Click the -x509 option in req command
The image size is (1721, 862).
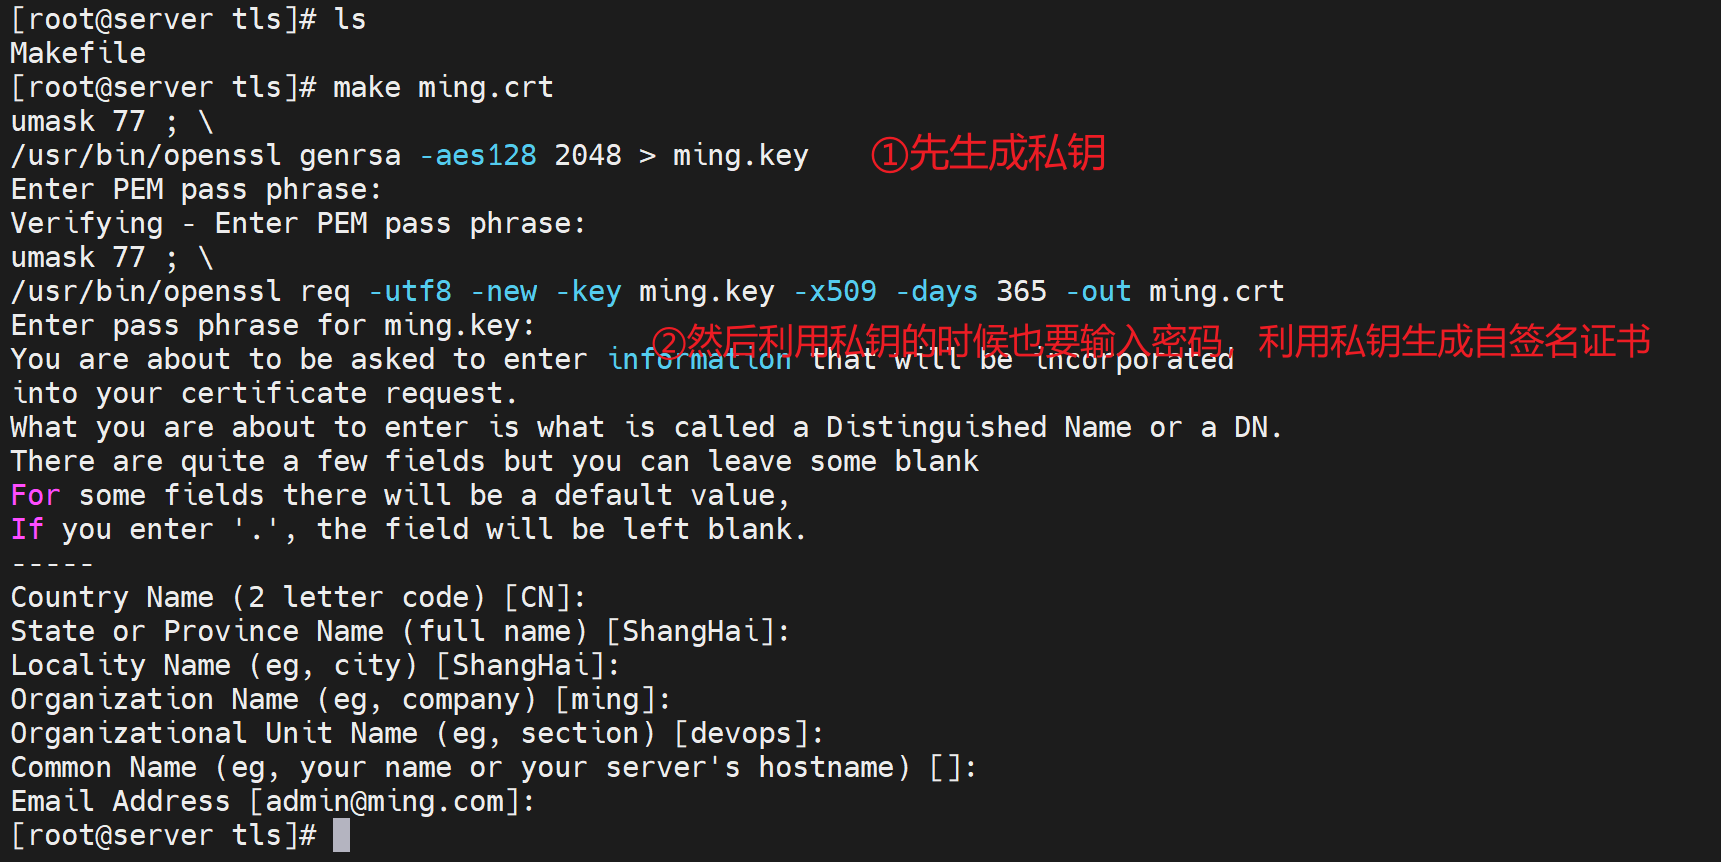pyautogui.click(x=834, y=291)
